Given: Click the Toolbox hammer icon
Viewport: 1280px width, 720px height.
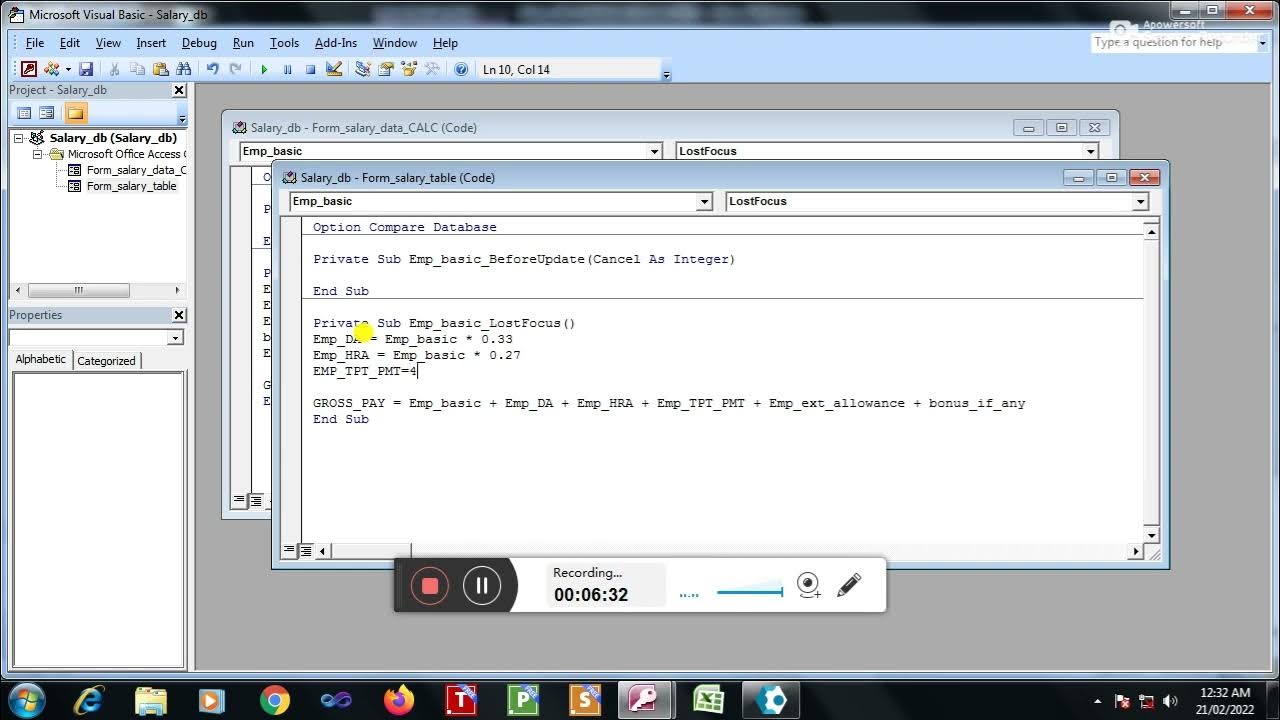Looking at the screenshot, I should [432, 69].
